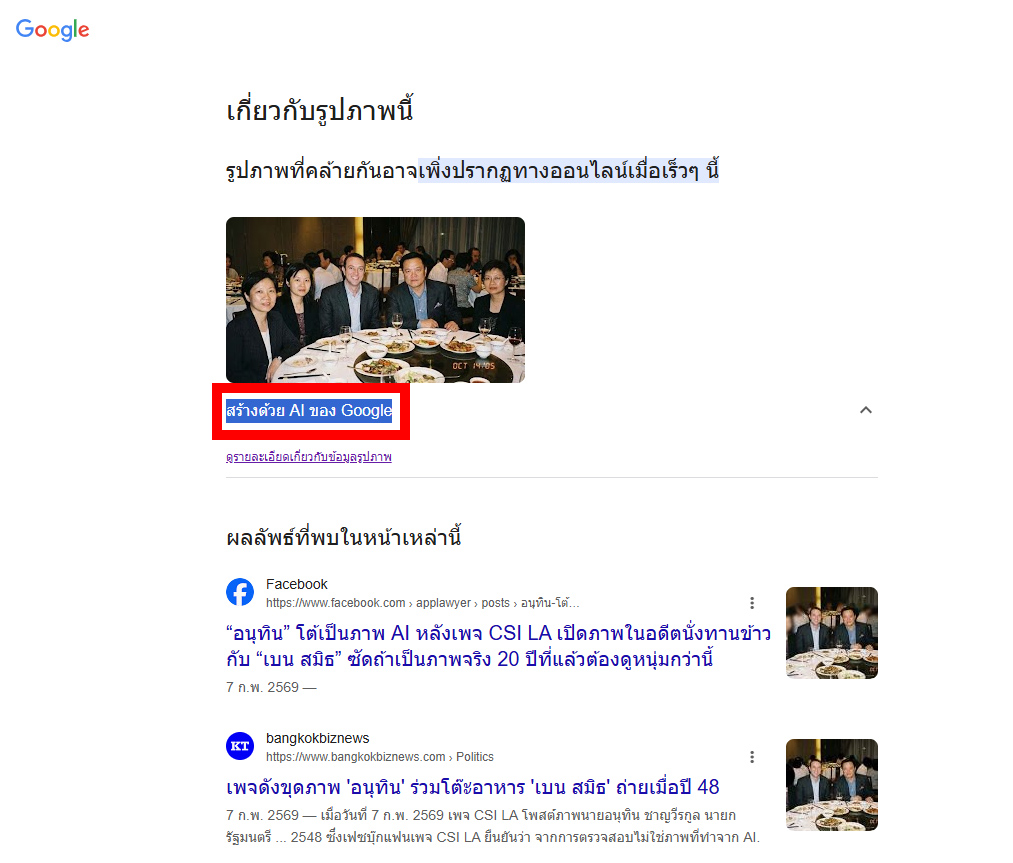Image resolution: width=1013 pixels, height=863 pixels.
Task: Open the Facebook result thumbnail image
Action: (x=831, y=633)
